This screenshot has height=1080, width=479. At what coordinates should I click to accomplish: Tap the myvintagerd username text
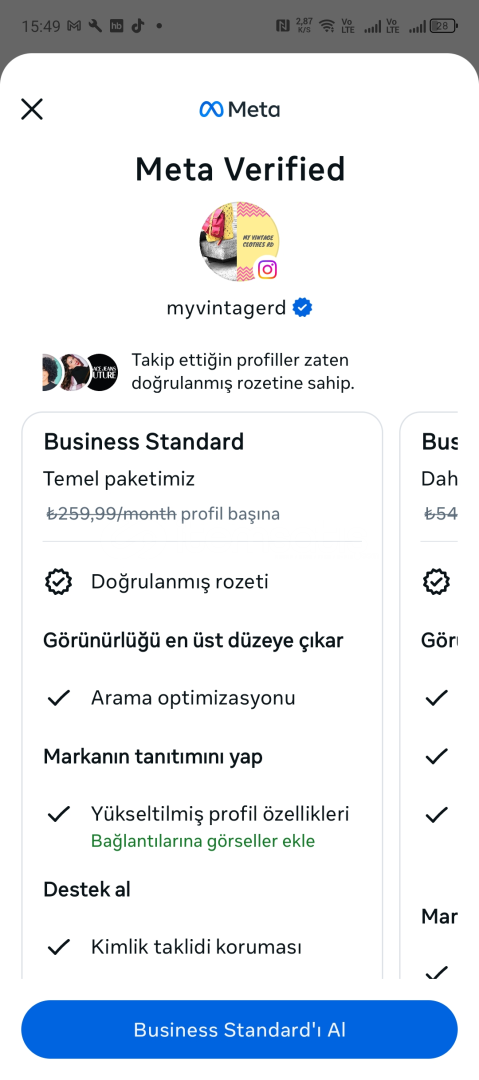[x=226, y=307]
